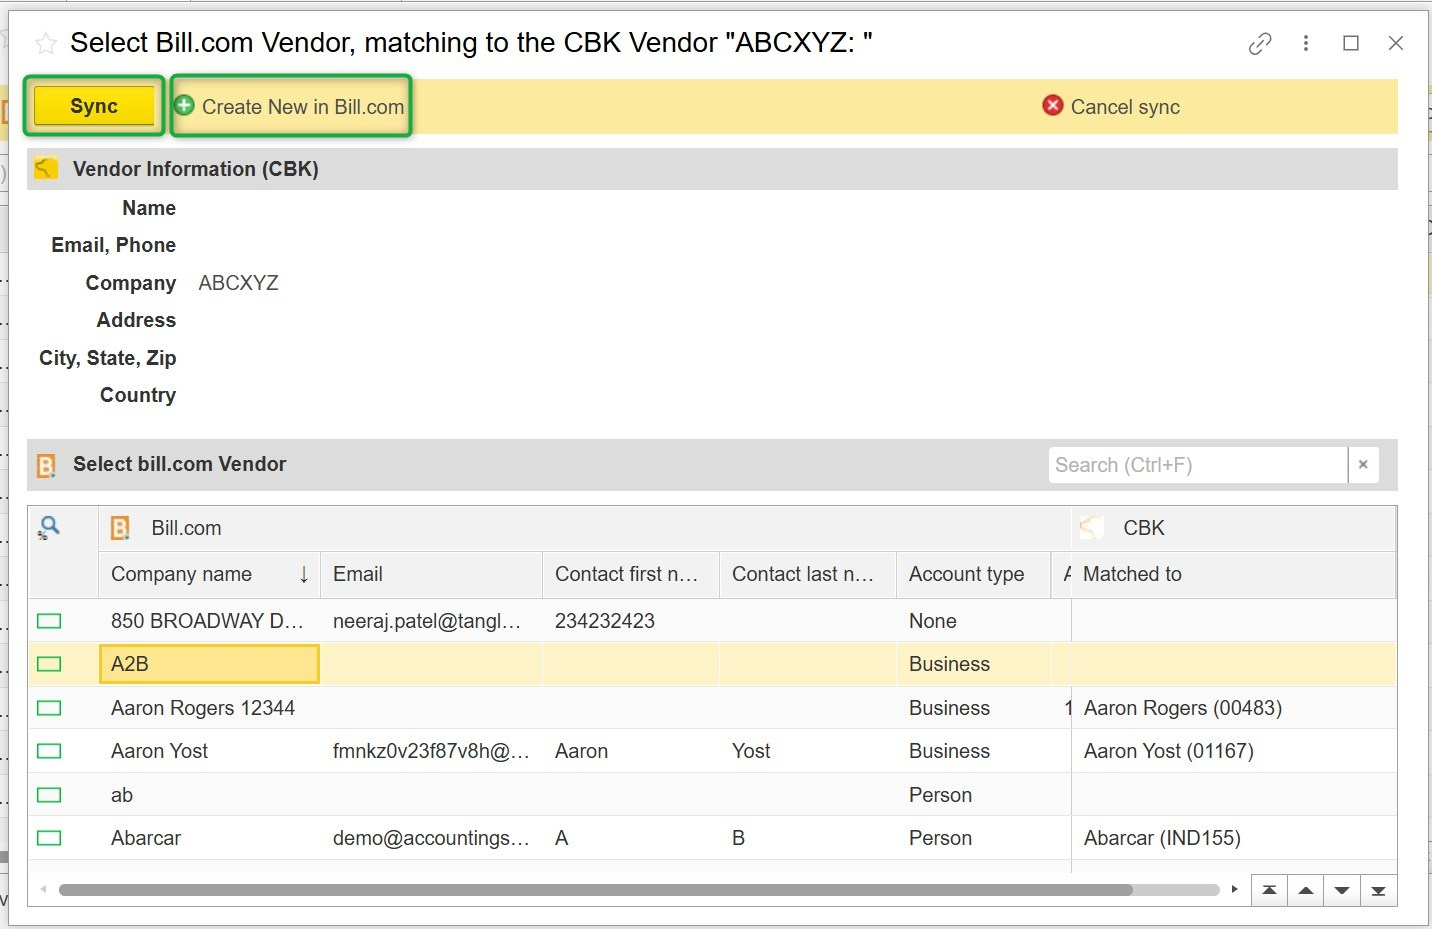Move down one row with down arrow
The width and height of the screenshot is (1432, 929).
(x=1342, y=890)
